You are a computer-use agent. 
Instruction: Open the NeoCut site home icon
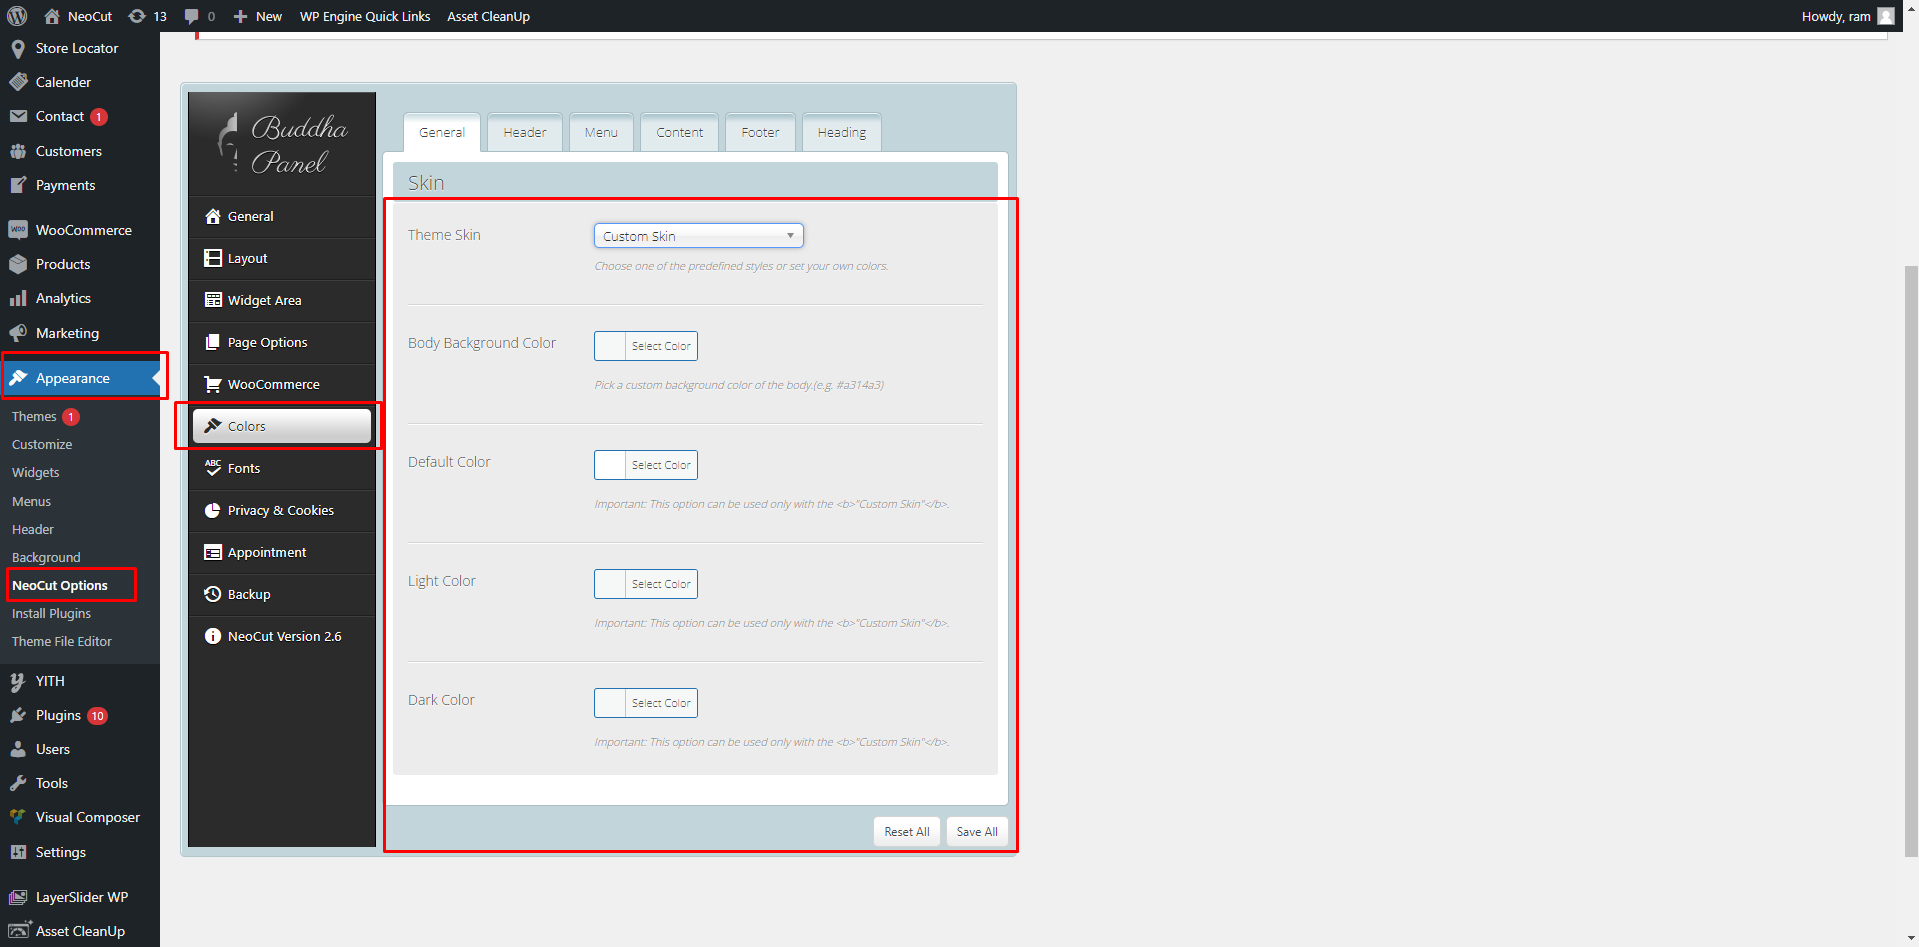pos(52,16)
